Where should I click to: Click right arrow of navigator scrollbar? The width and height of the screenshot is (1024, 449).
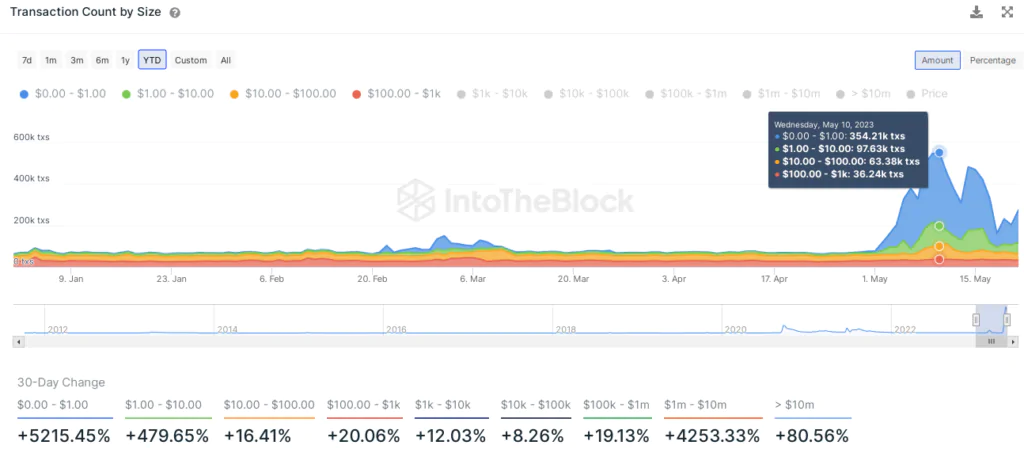tap(1013, 341)
